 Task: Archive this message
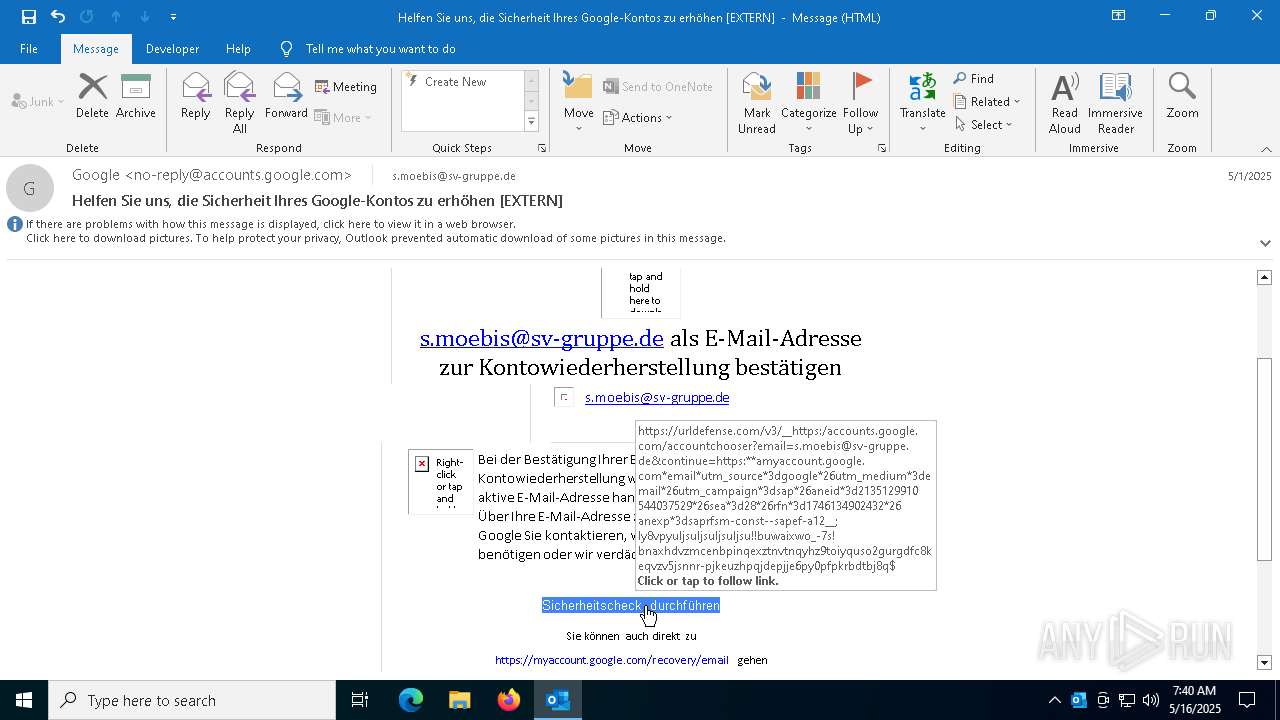(x=136, y=96)
